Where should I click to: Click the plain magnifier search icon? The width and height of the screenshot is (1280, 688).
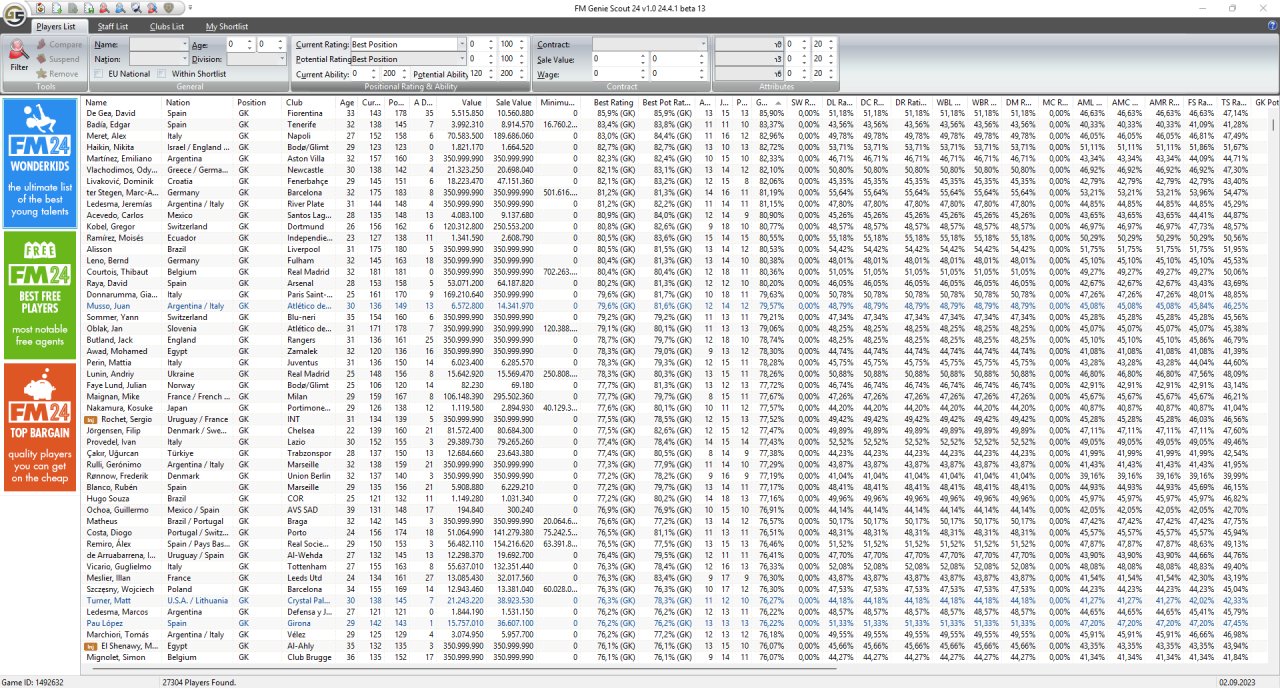click(x=136, y=8)
